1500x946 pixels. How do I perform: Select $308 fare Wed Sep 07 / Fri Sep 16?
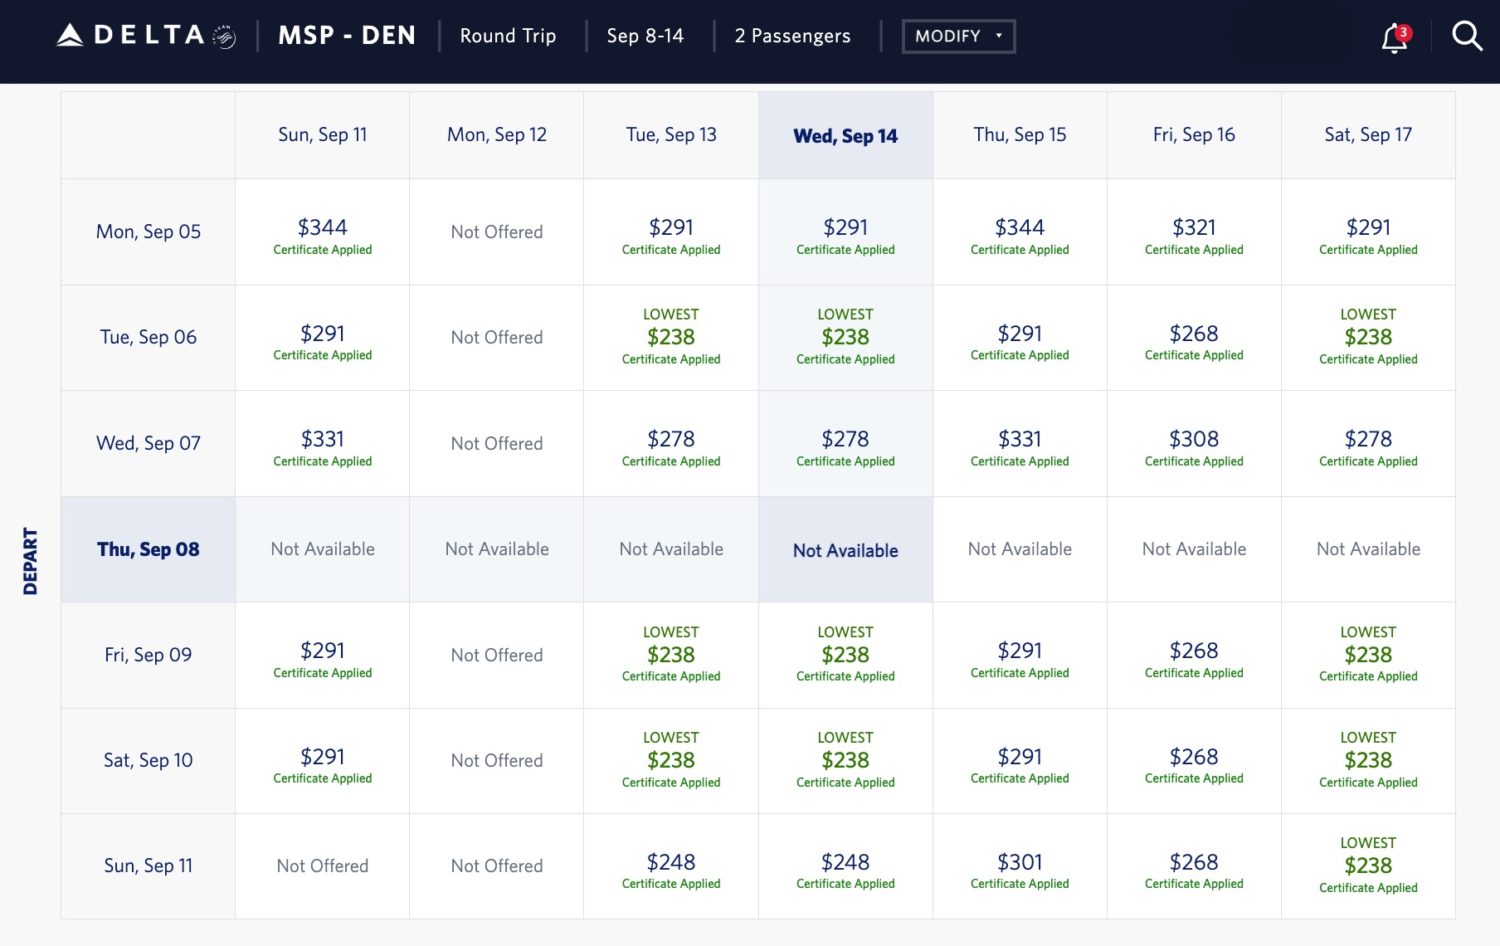[1194, 443]
